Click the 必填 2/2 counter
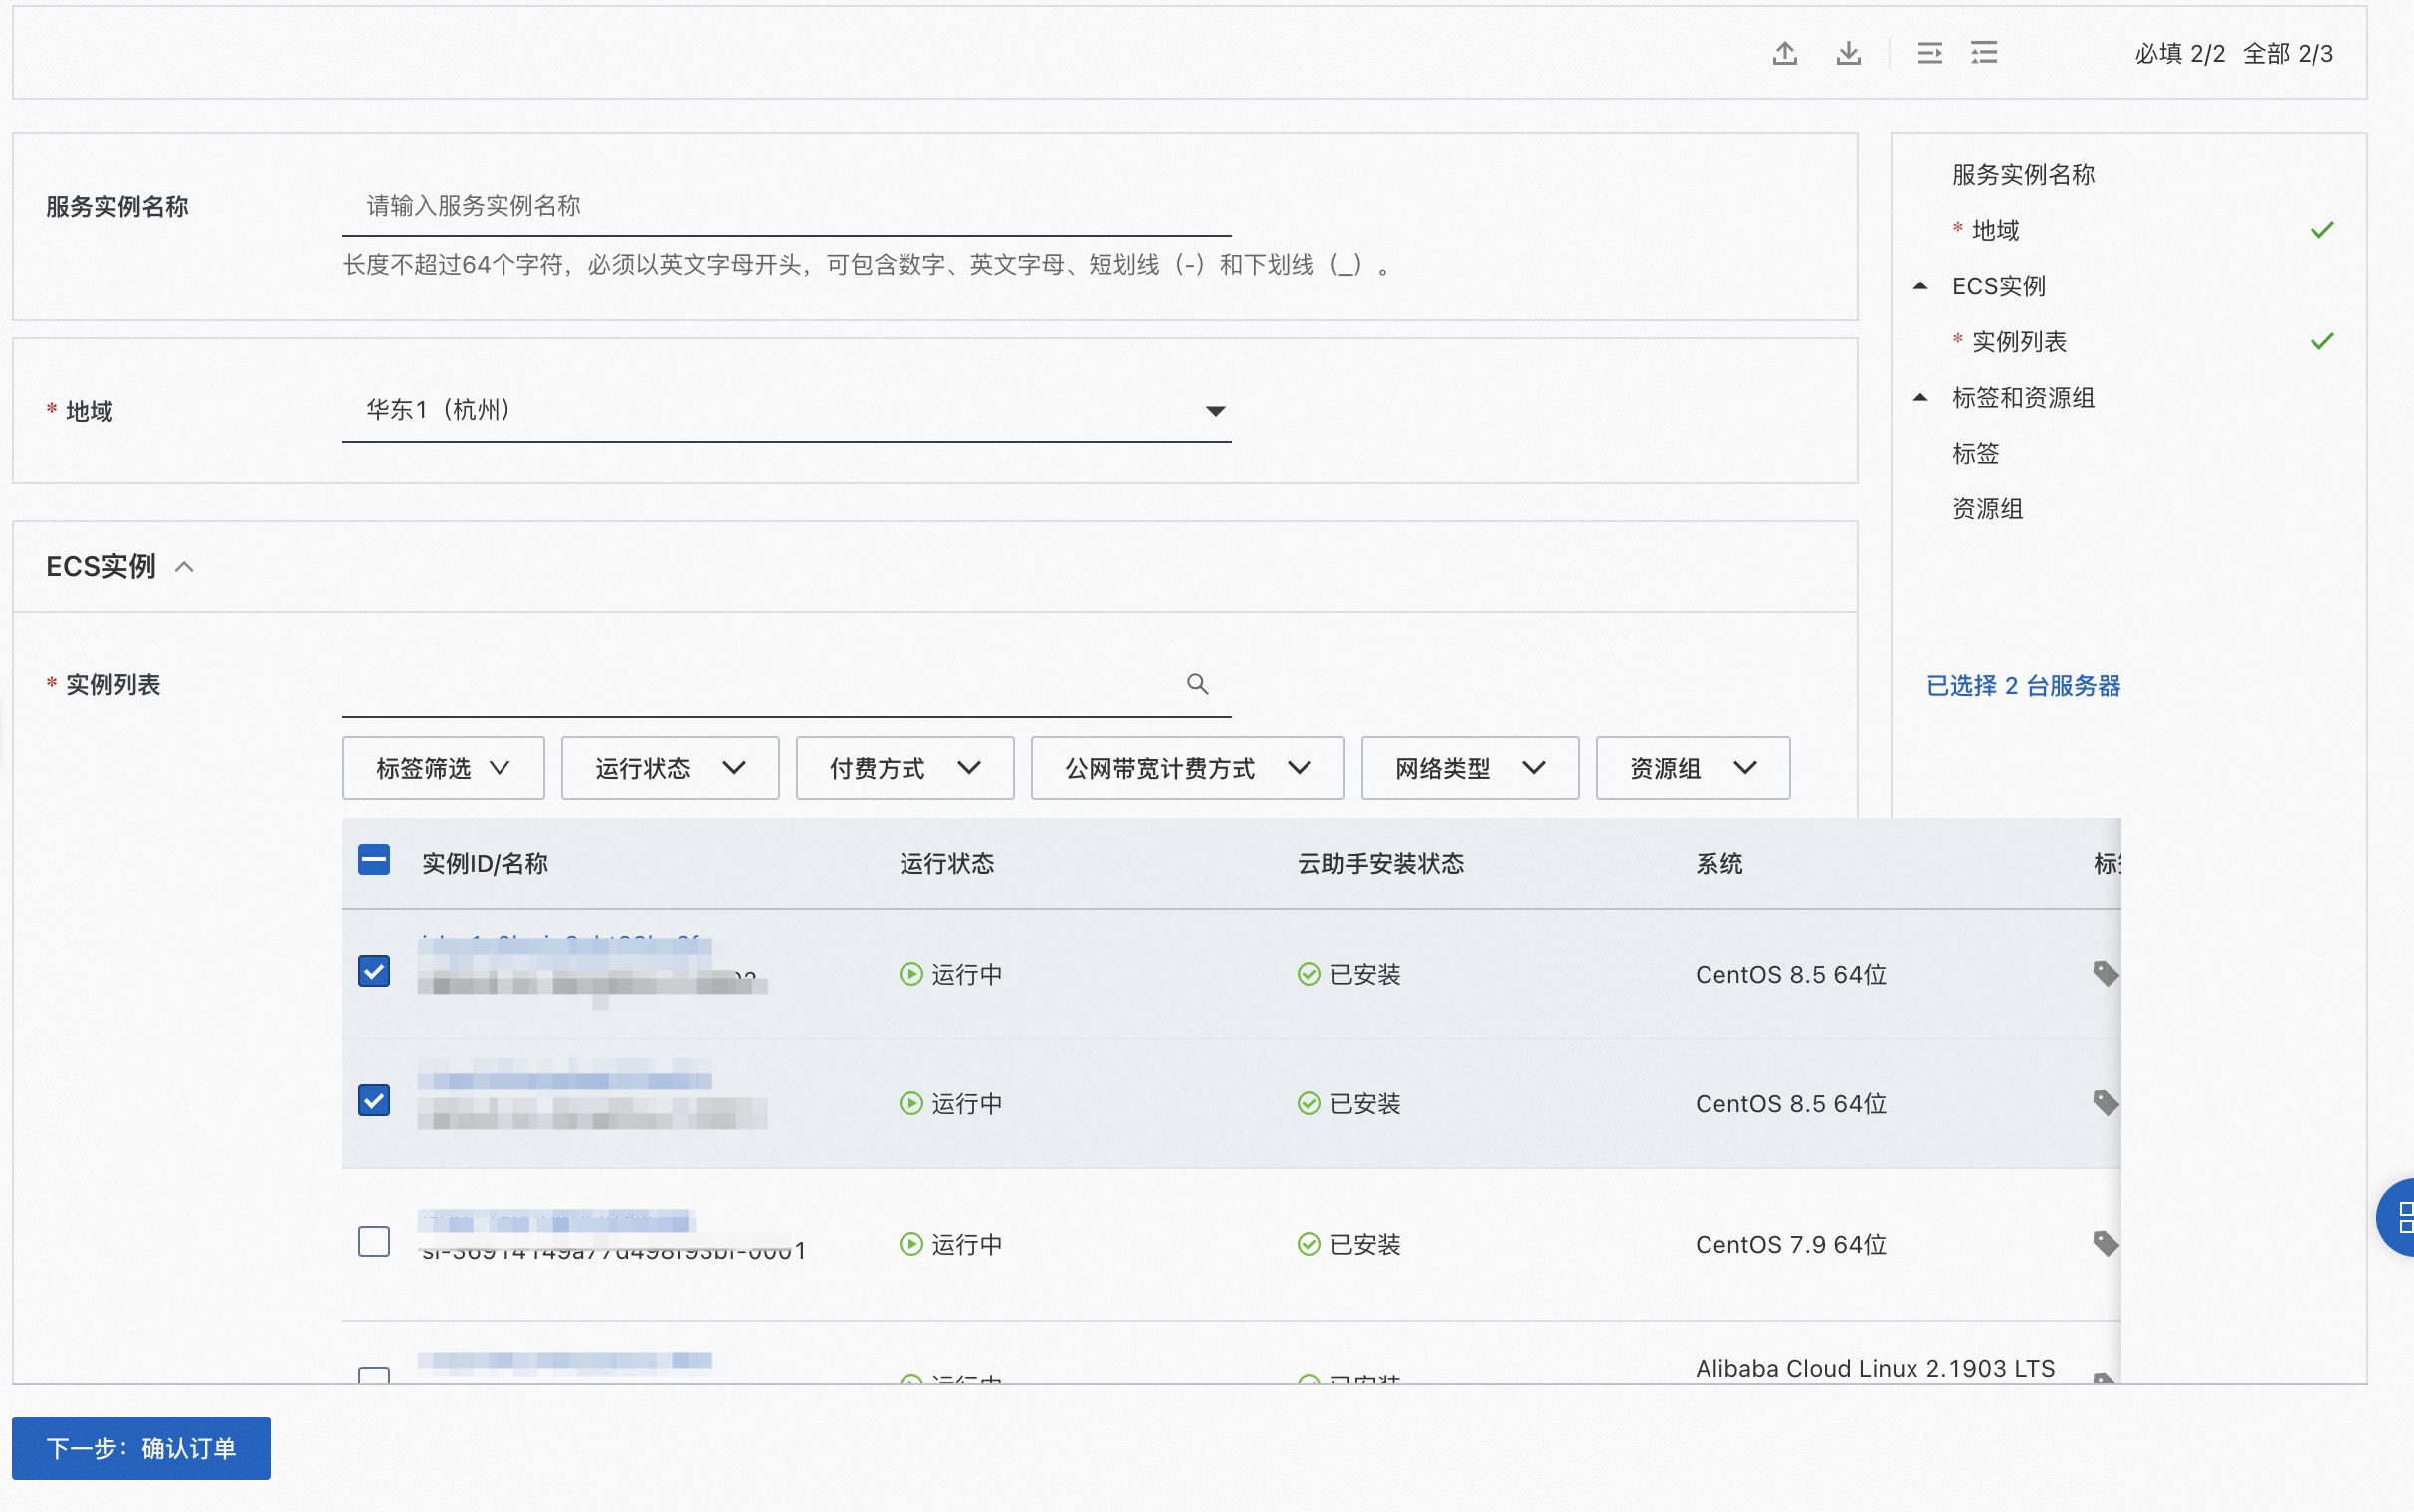Viewport: 2414px width, 1512px height. [x=2179, y=53]
